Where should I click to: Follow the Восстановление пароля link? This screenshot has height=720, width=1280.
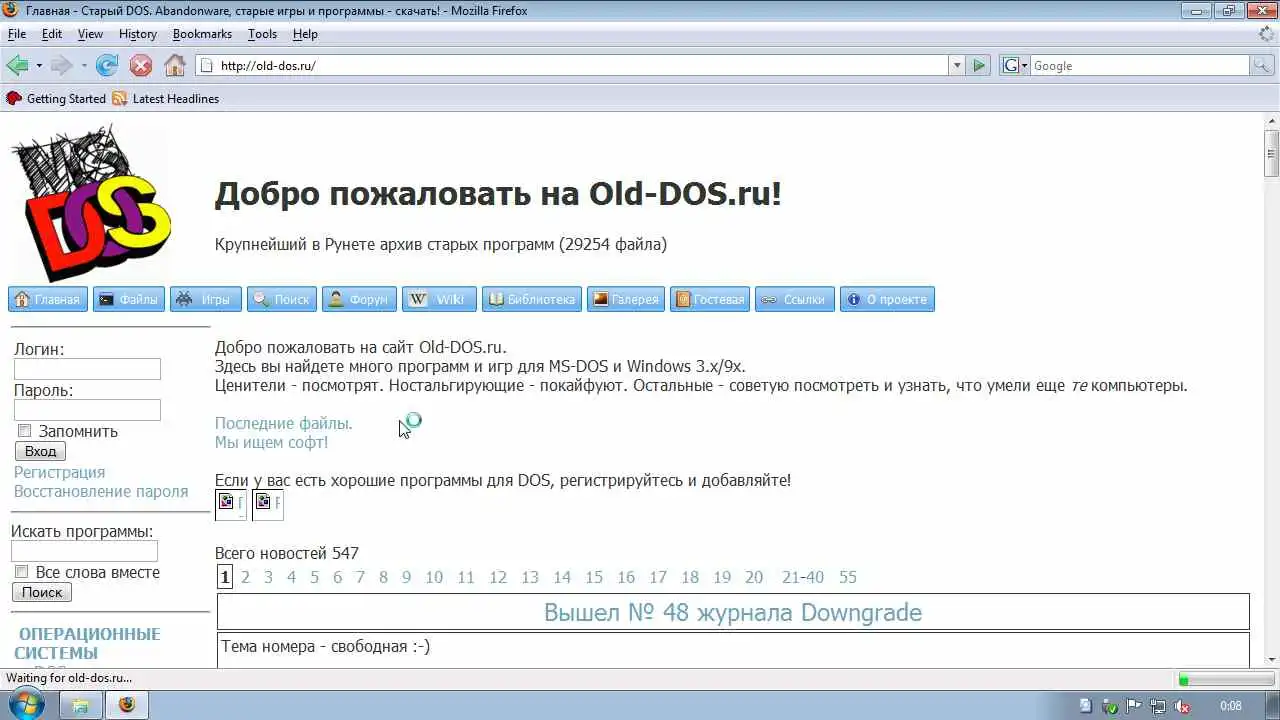pos(101,491)
